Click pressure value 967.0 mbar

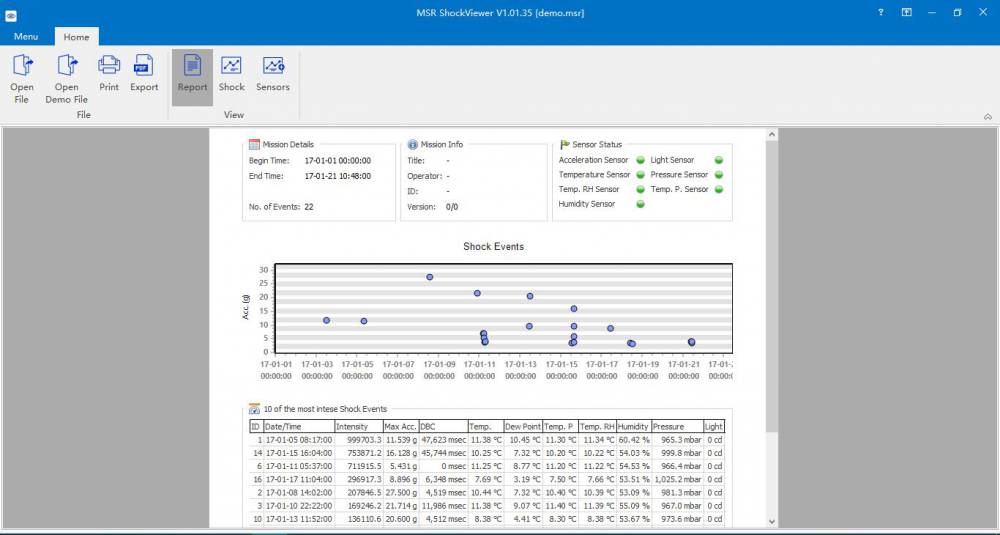(x=682, y=506)
